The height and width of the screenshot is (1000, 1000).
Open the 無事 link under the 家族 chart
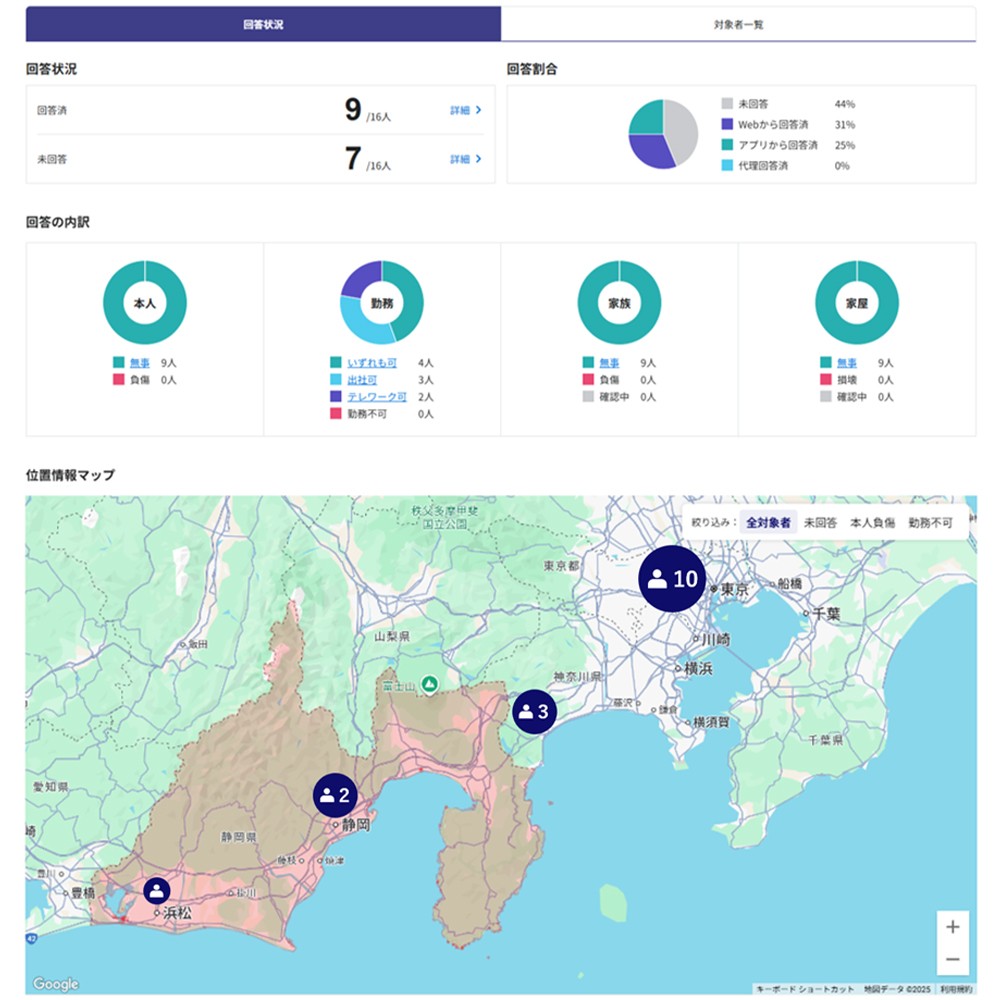[x=612, y=363]
